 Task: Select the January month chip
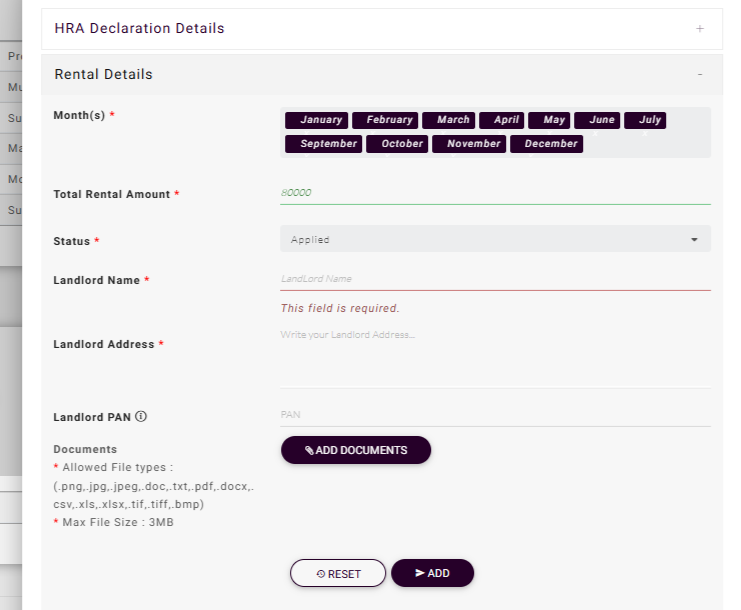pyautogui.click(x=316, y=120)
